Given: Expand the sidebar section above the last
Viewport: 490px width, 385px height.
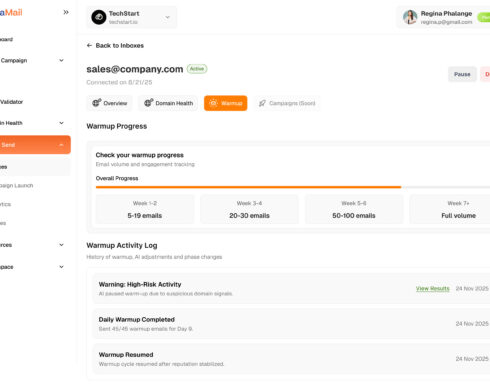Looking at the screenshot, I should pyautogui.click(x=62, y=245).
